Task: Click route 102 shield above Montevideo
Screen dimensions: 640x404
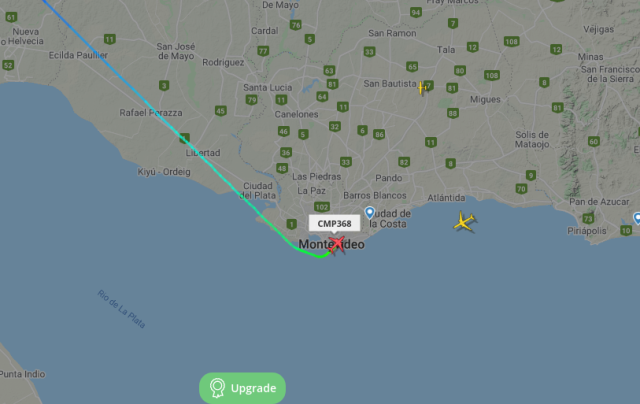Action: coord(322,207)
